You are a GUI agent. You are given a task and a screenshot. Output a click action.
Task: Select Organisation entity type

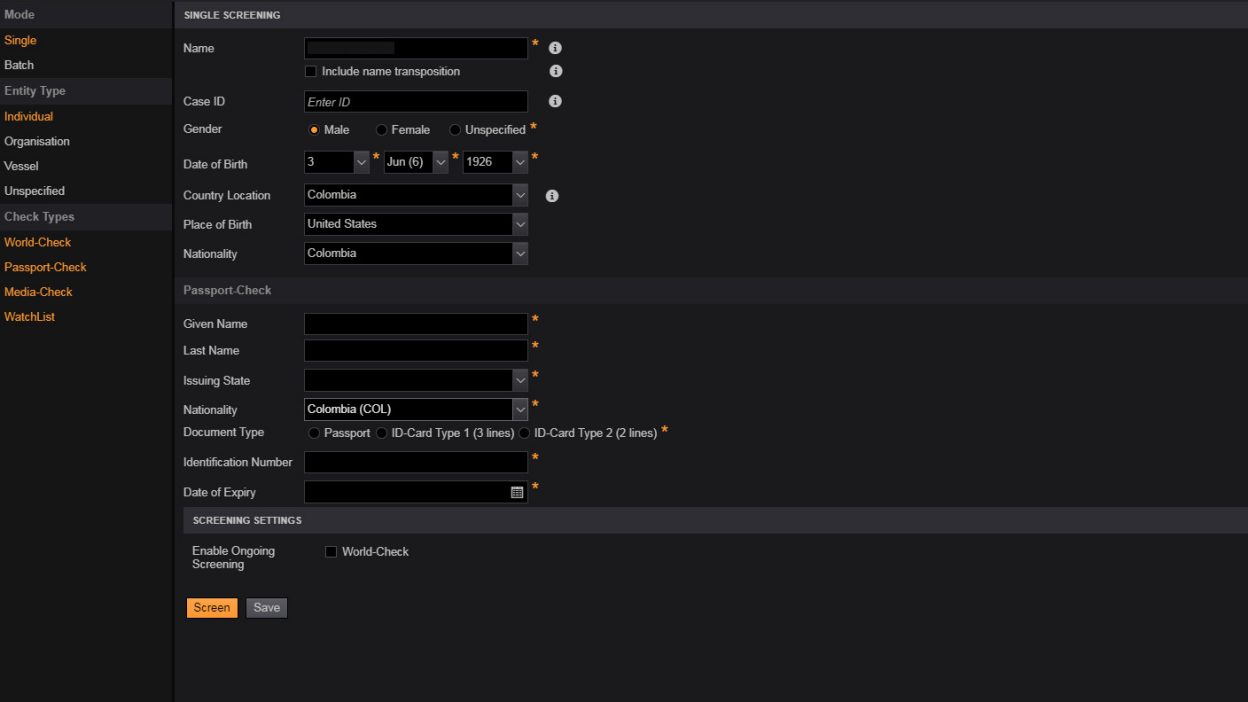[x=37, y=141]
